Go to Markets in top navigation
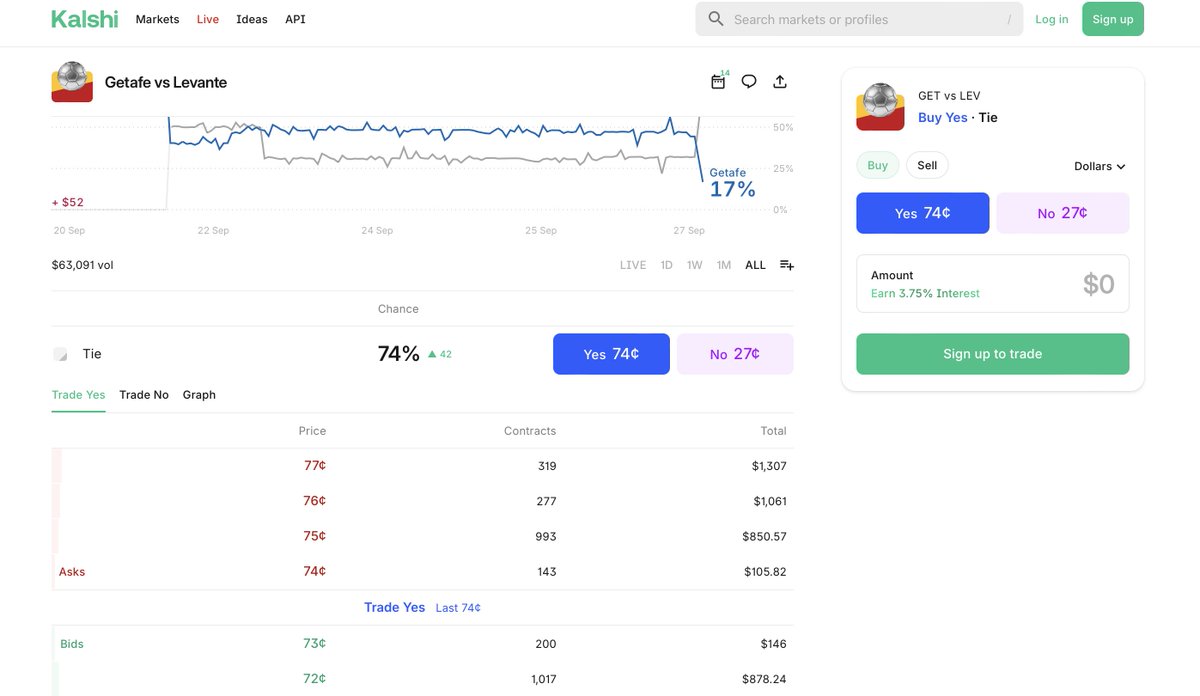The width and height of the screenshot is (1200, 696). (157, 19)
